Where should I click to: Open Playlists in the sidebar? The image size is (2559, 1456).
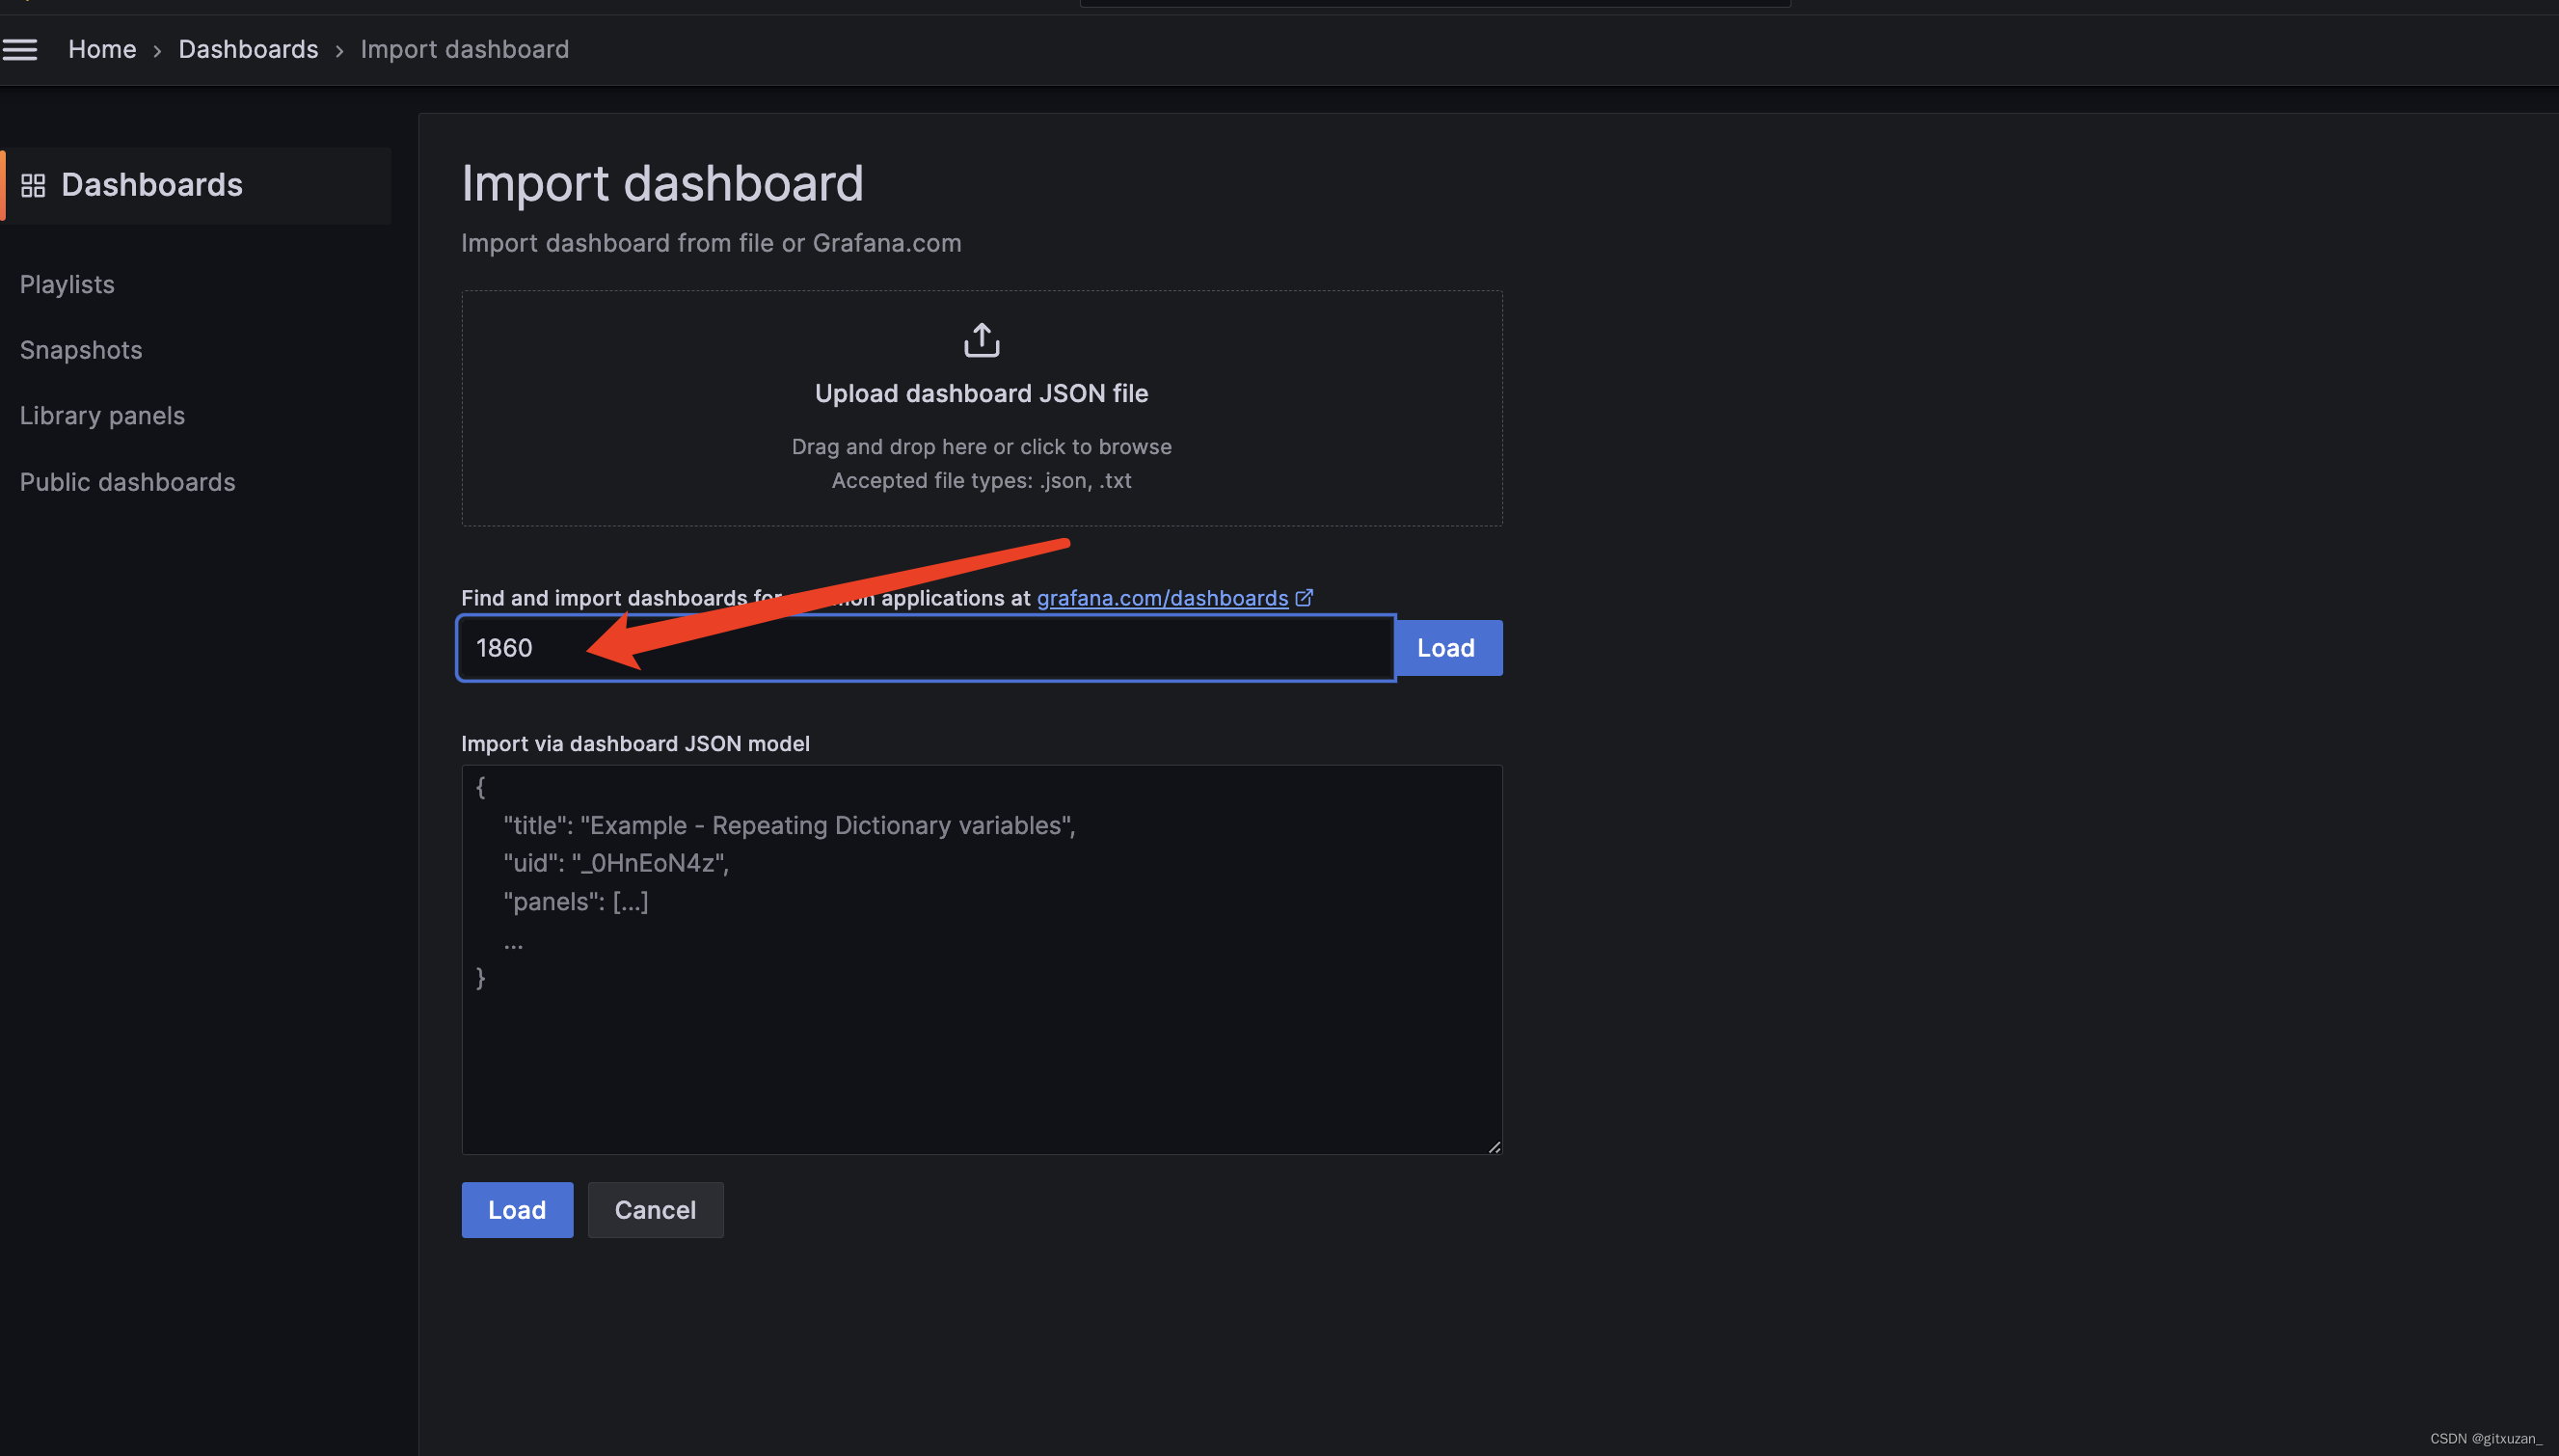click(67, 284)
